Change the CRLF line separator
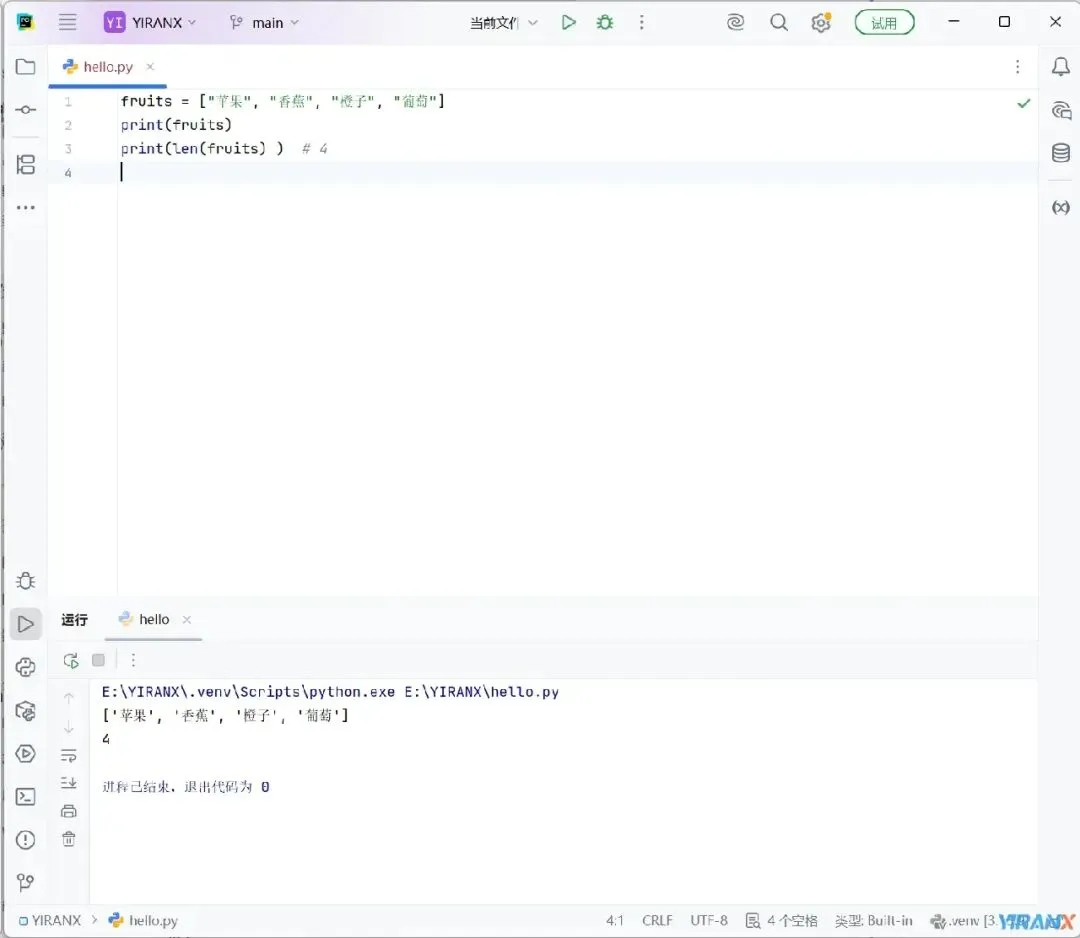This screenshot has width=1080, height=938. pyautogui.click(x=657, y=920)
